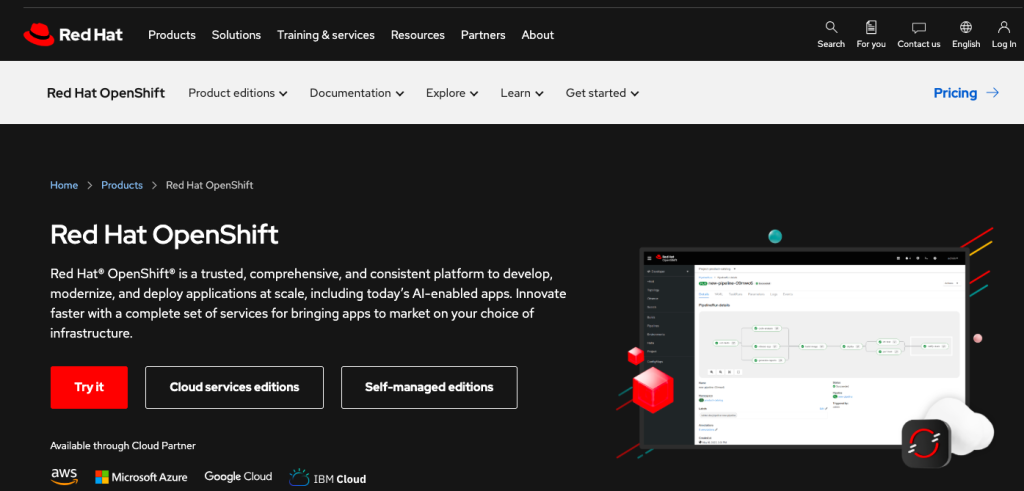Click the Google Cloud logo
The width and height of the screenshot is (1024, 491).
point(238,477)
